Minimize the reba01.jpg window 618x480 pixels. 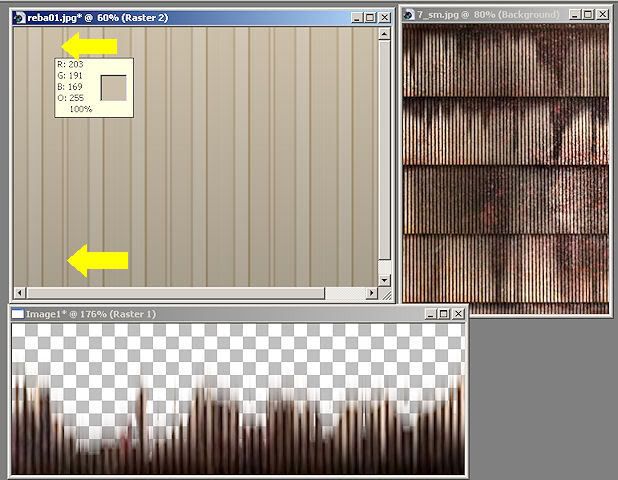[x=357, y=17]
